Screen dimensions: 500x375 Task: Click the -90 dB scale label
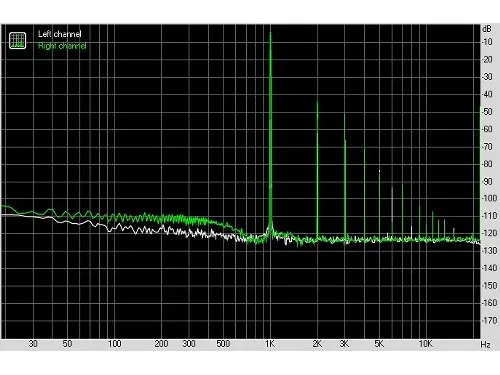tap(487, 181)
